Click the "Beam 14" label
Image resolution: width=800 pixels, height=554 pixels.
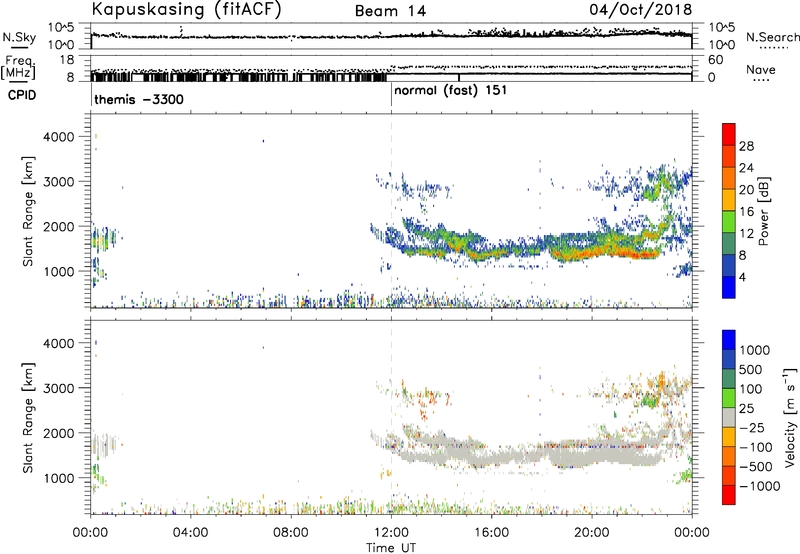tap(390, 11)
